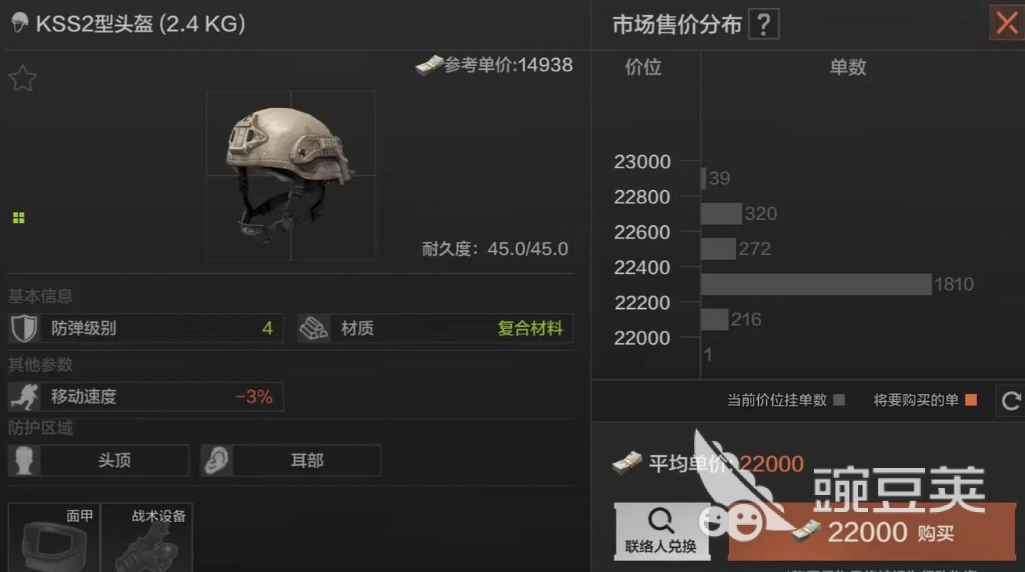This screenshot has width=1025, height=572.
Task: Refresh market listings with the reload icon
Action: click(x=1011, y=400)
